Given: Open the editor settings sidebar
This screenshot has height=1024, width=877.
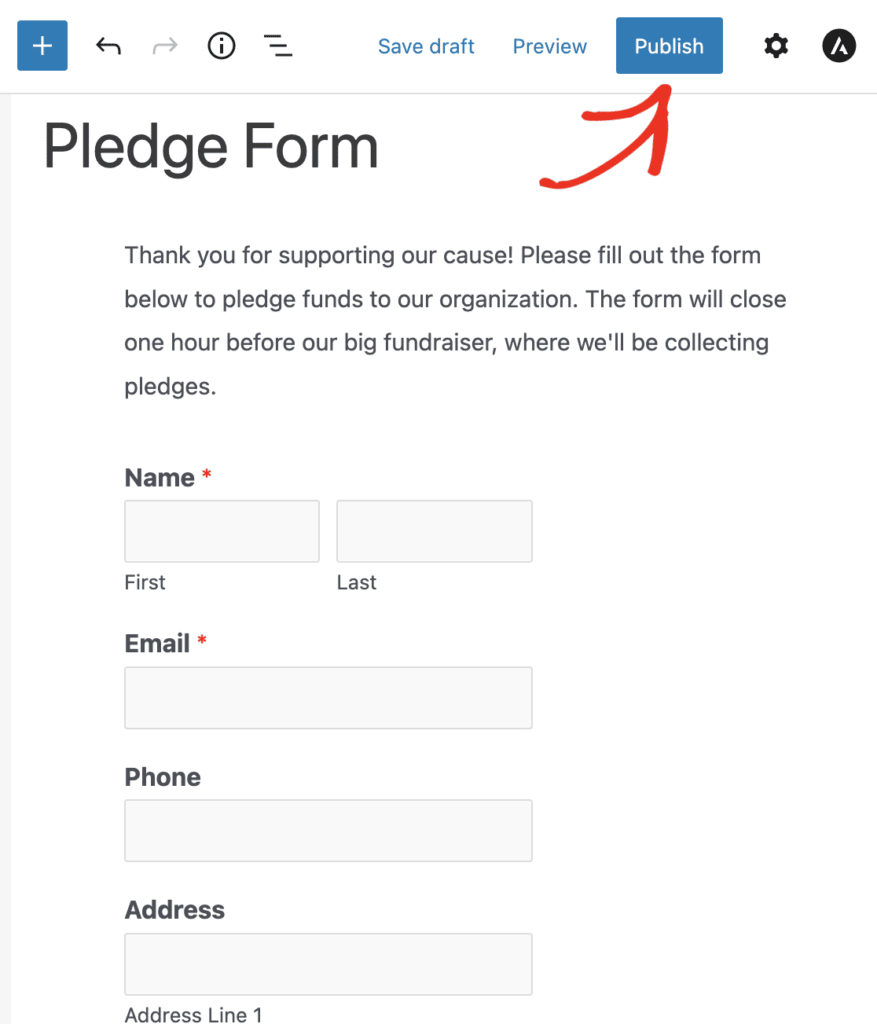Looking at the screenshot, I should pos(775,45).
